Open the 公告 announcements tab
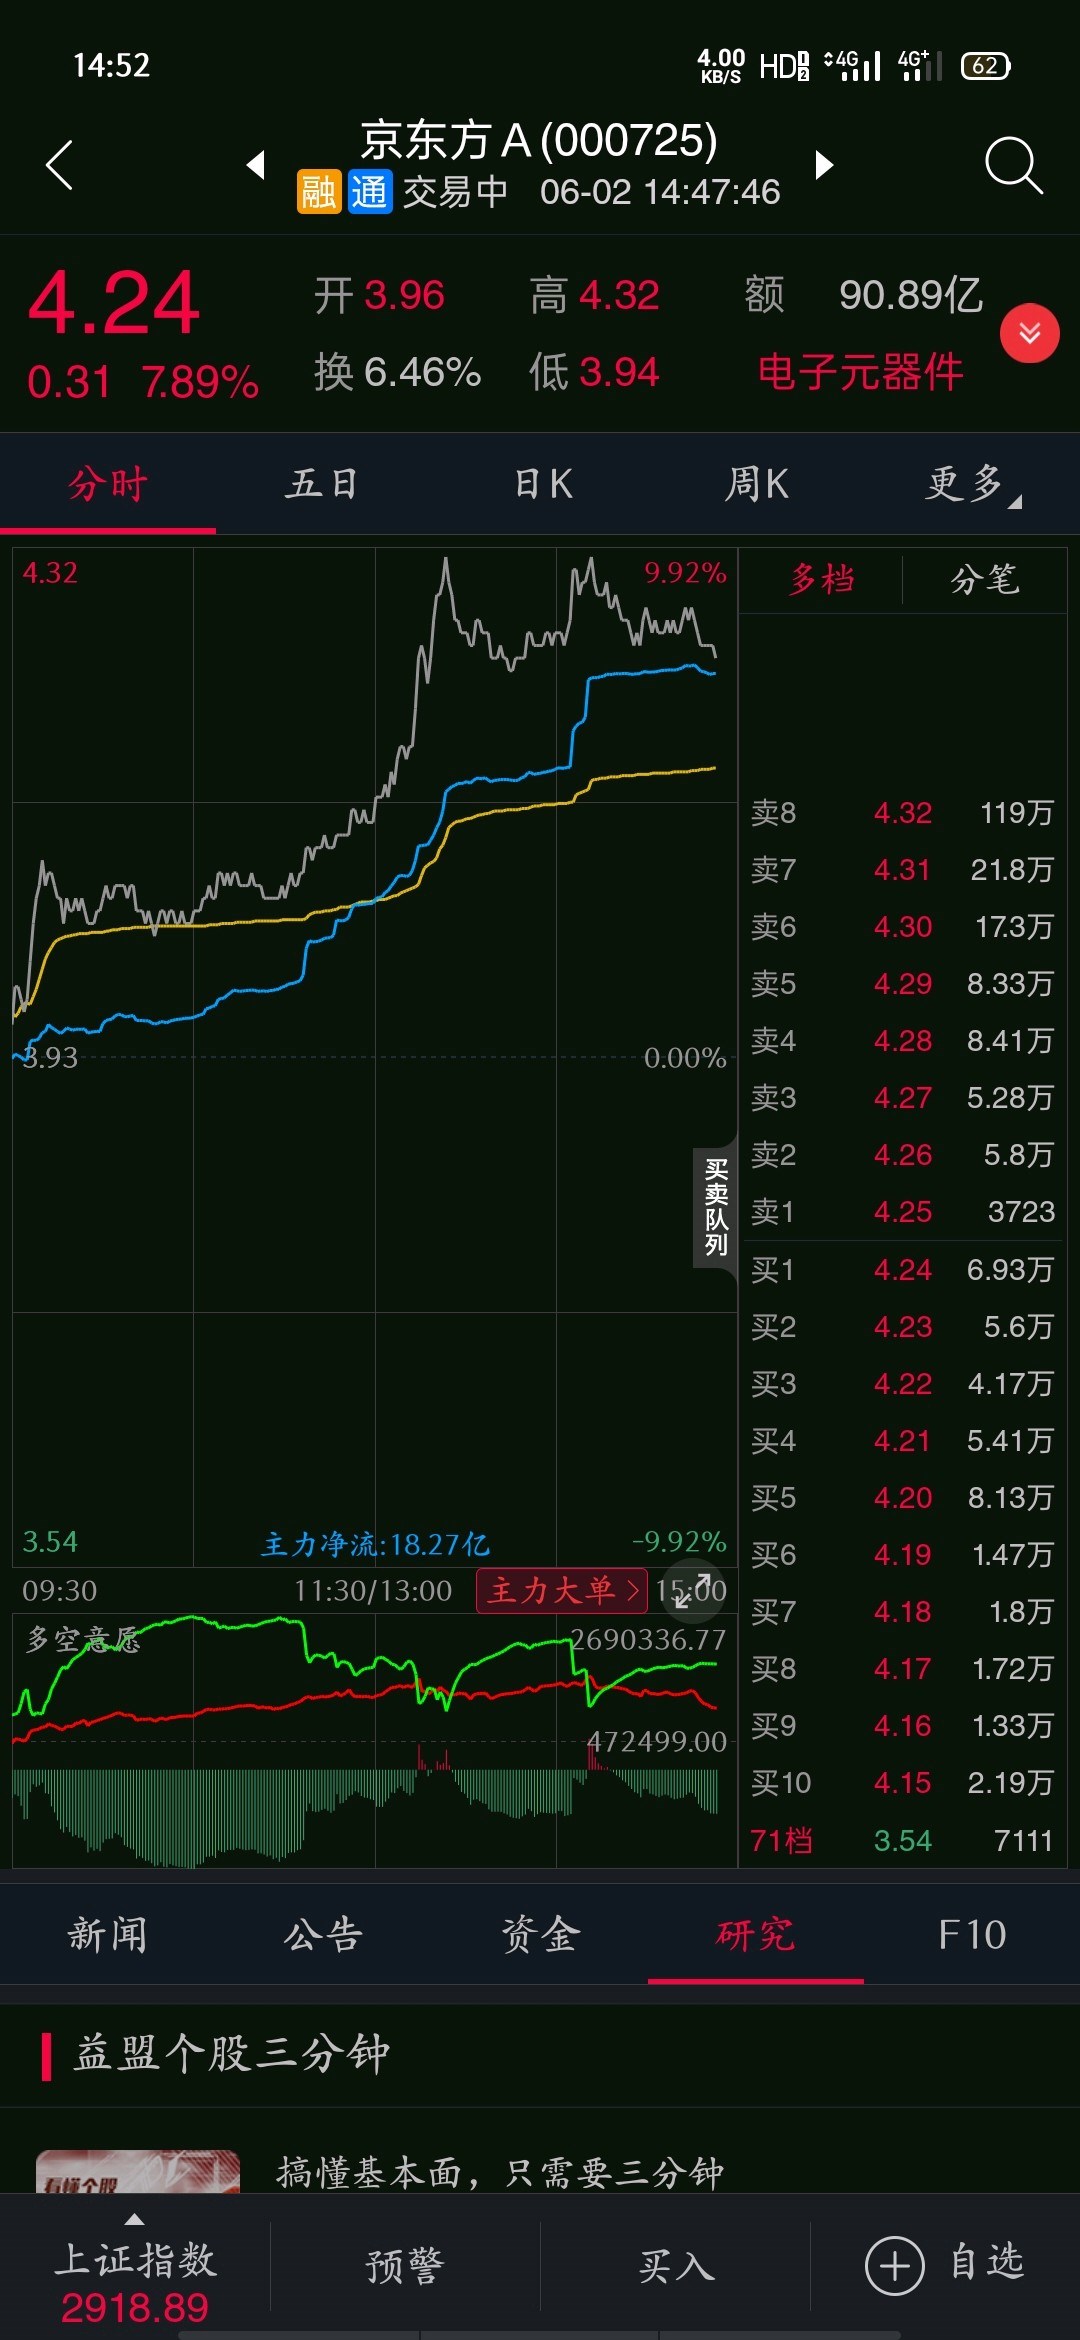Viewport: 1080px width, 2340px height. pos(323,1935)
